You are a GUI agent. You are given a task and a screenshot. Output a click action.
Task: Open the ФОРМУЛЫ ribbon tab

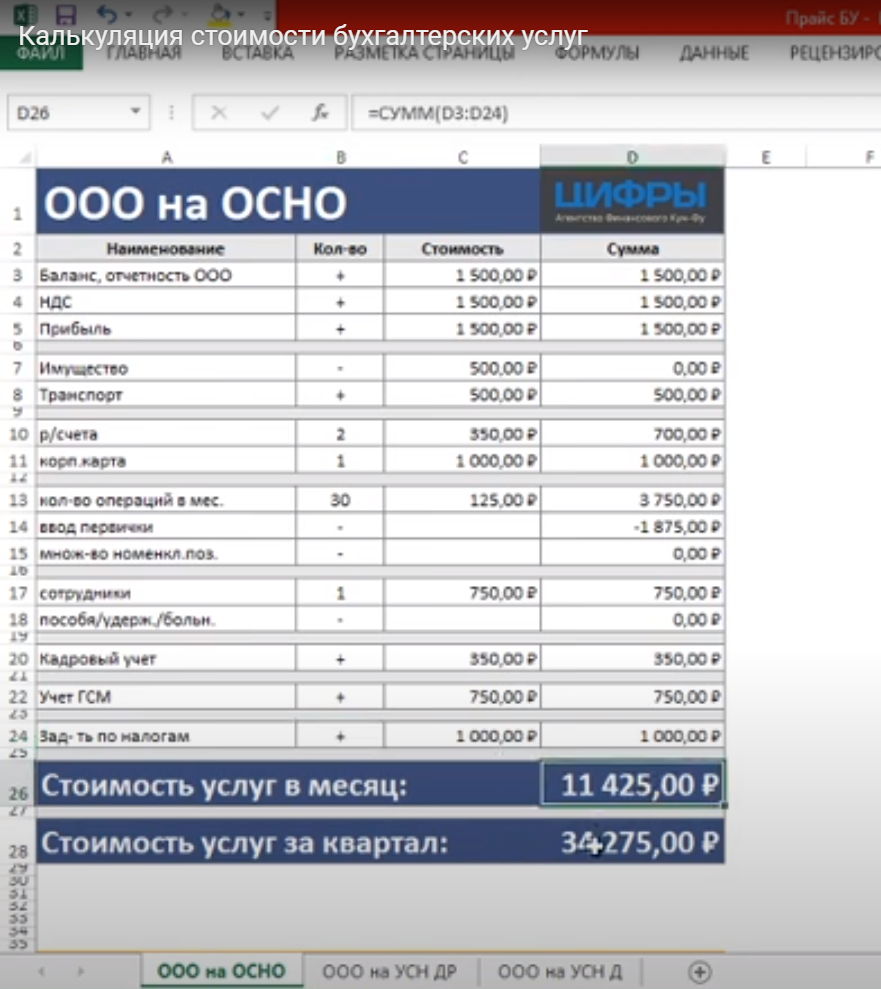tap(597, 53)
